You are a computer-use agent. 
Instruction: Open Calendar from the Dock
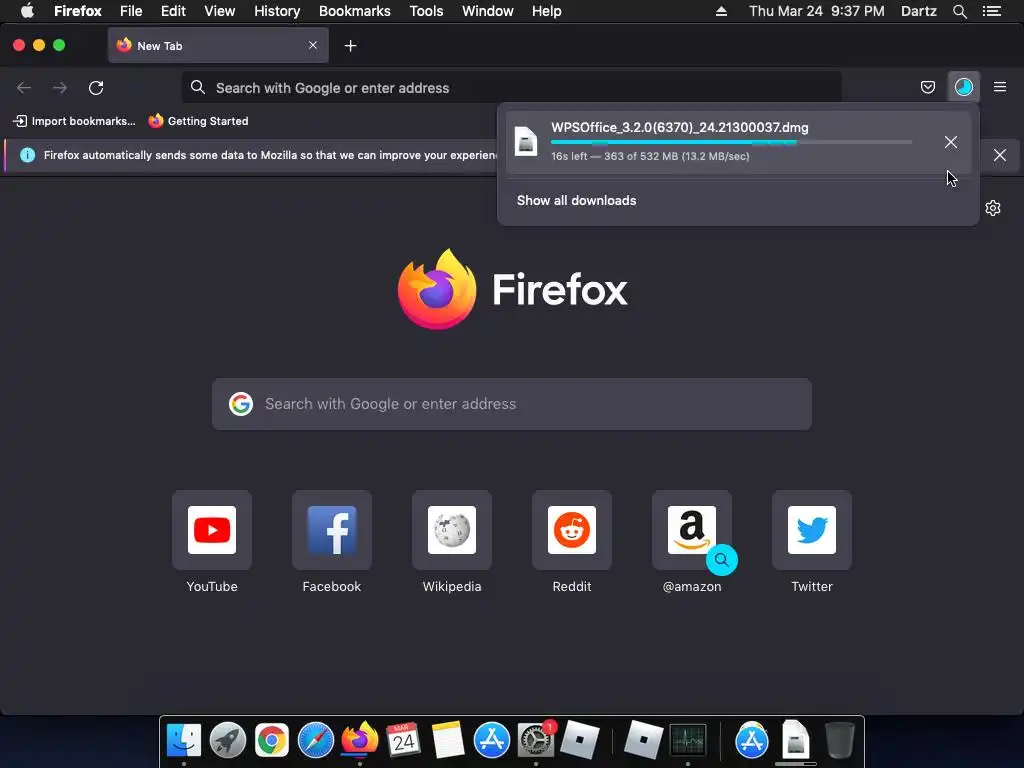(404, 740)
